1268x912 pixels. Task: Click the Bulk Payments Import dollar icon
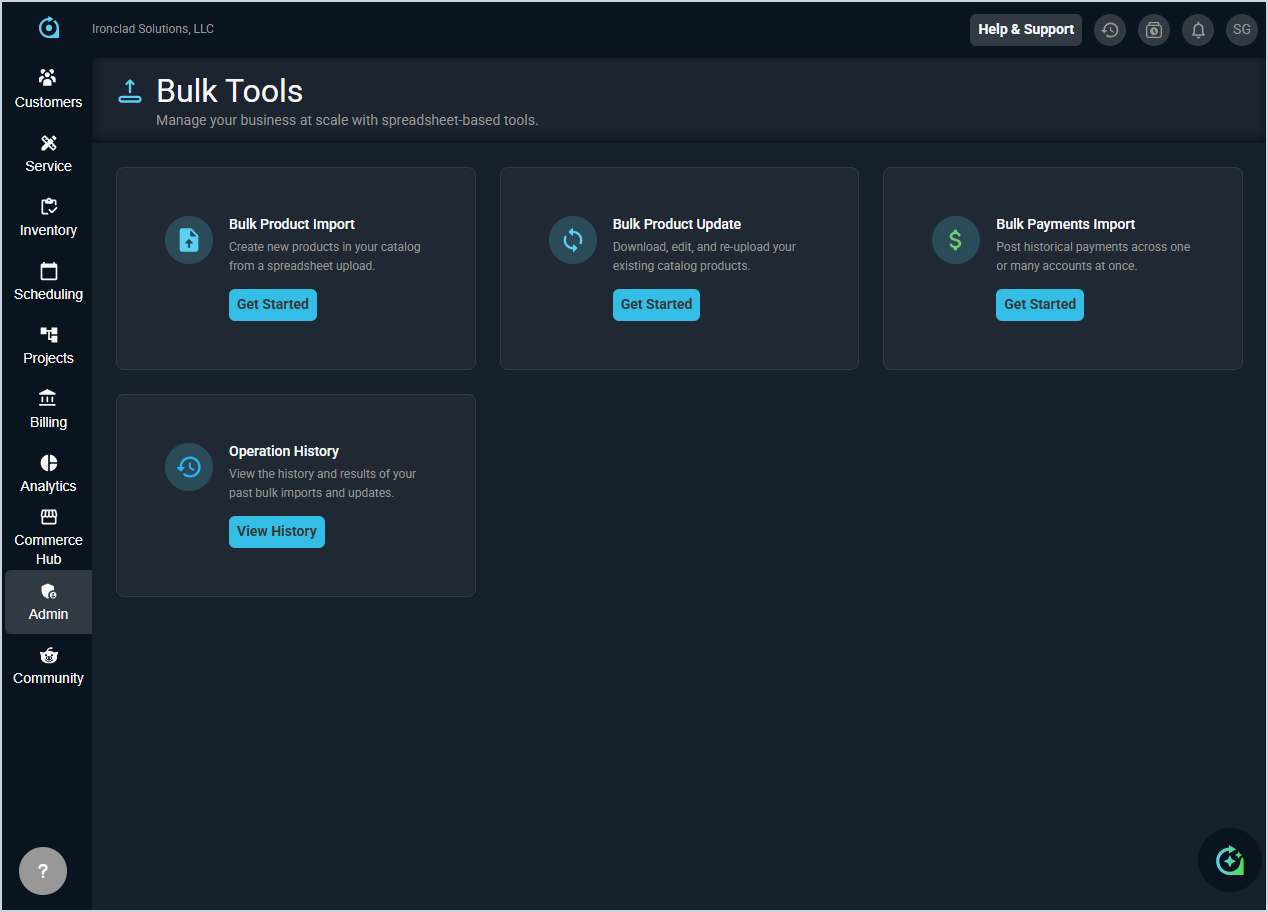coord(955,240)
